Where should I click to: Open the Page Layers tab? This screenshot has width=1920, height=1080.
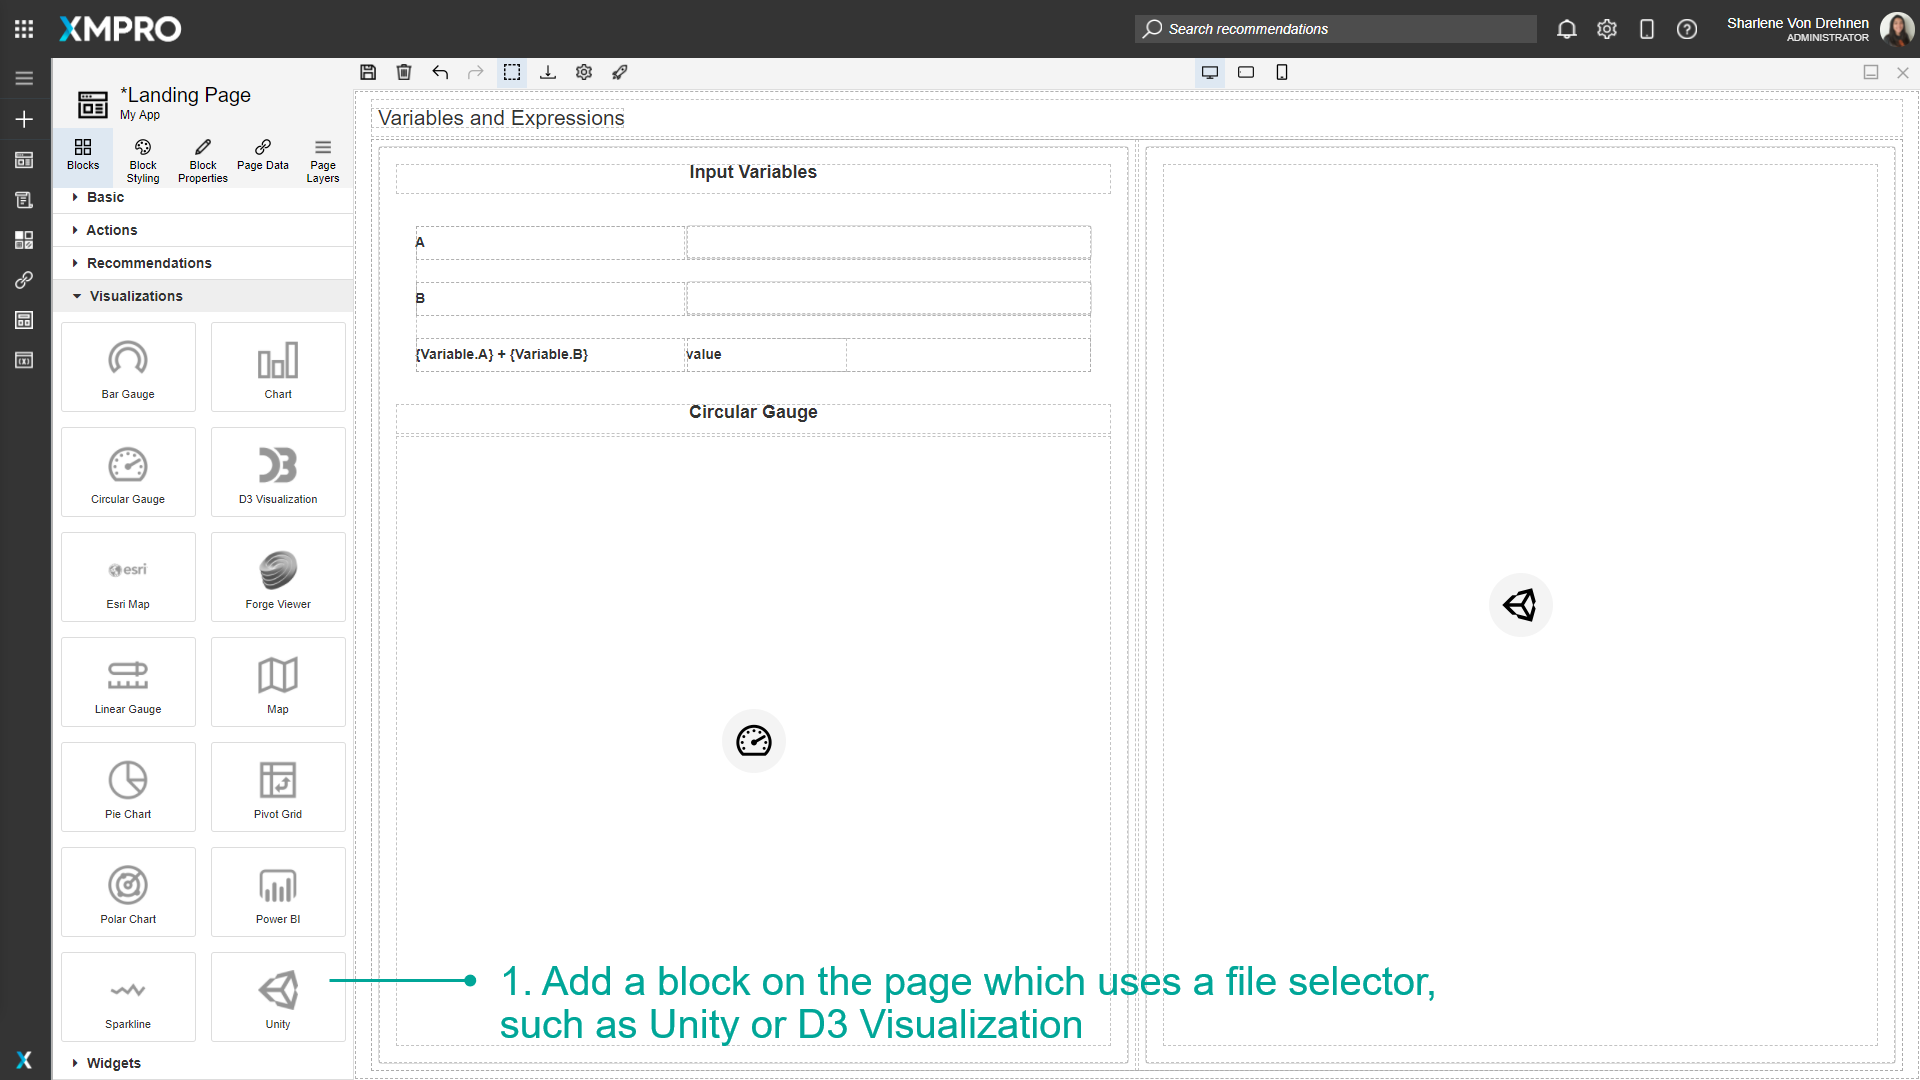pyautogui.click(x=322, y=158)
